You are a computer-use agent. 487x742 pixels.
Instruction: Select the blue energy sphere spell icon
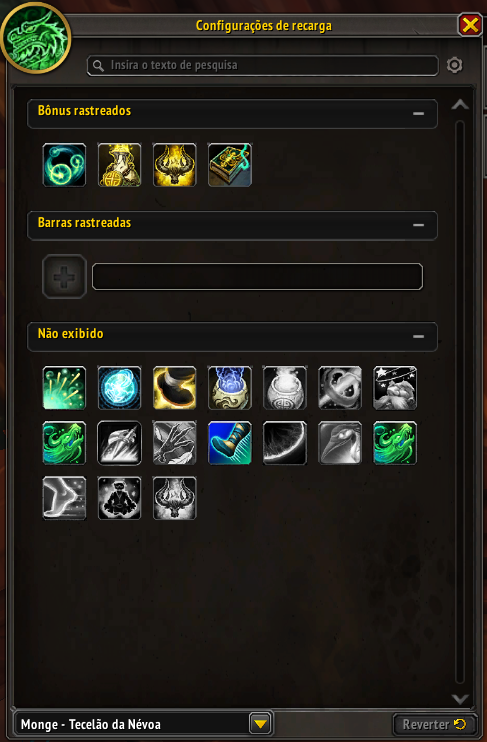(x=119, y=388)
